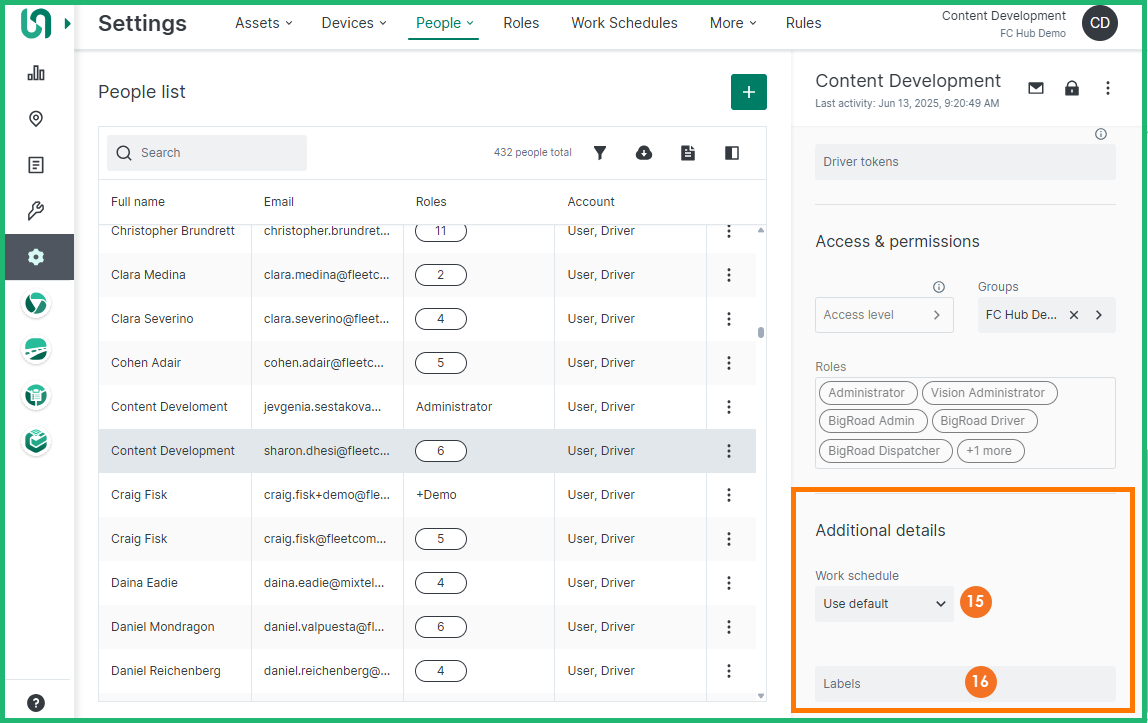Open the Assets menu dropdown

[x=264, y=23]
